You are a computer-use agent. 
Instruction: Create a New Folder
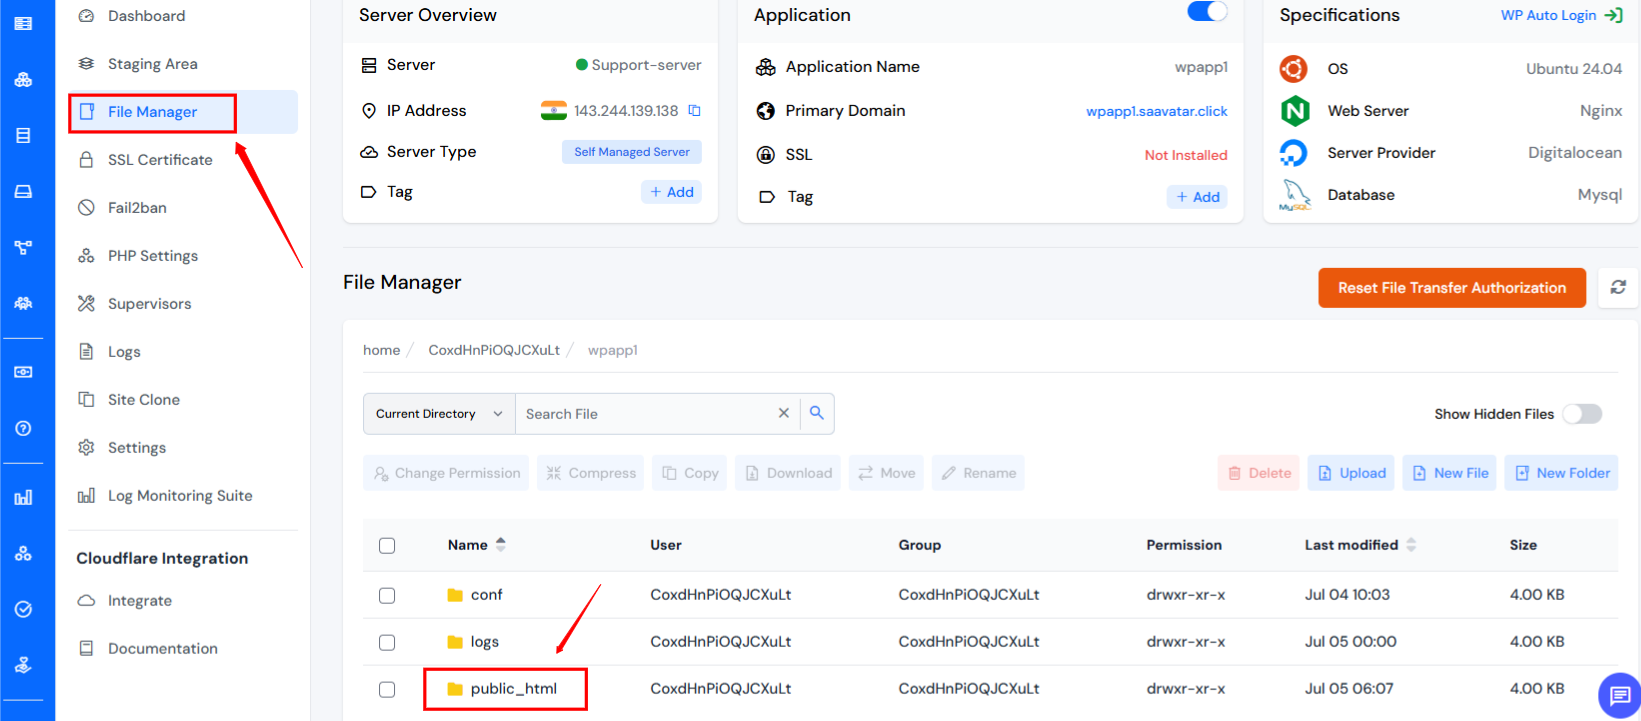tap(1562, 473)
